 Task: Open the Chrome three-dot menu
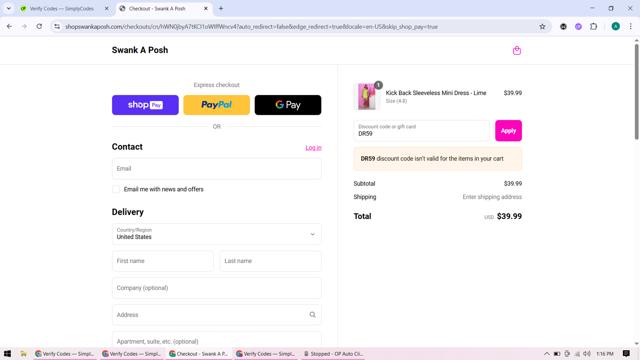631,27
